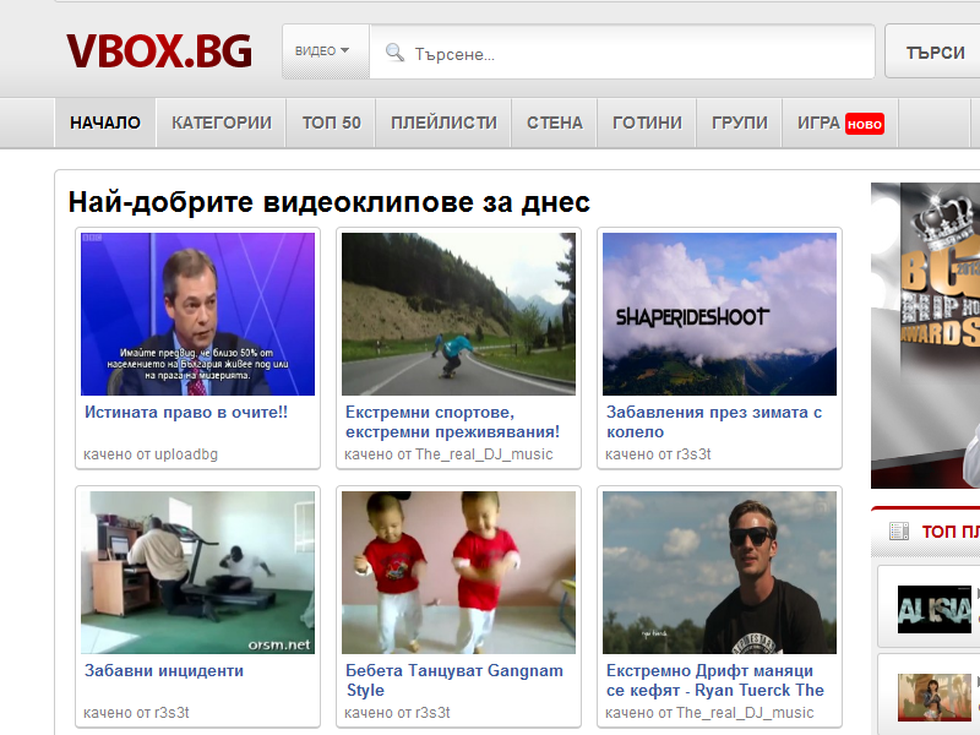980x735 pixels.
Task: Click the title Истината право в очите!!
Action: pos(186,412)
